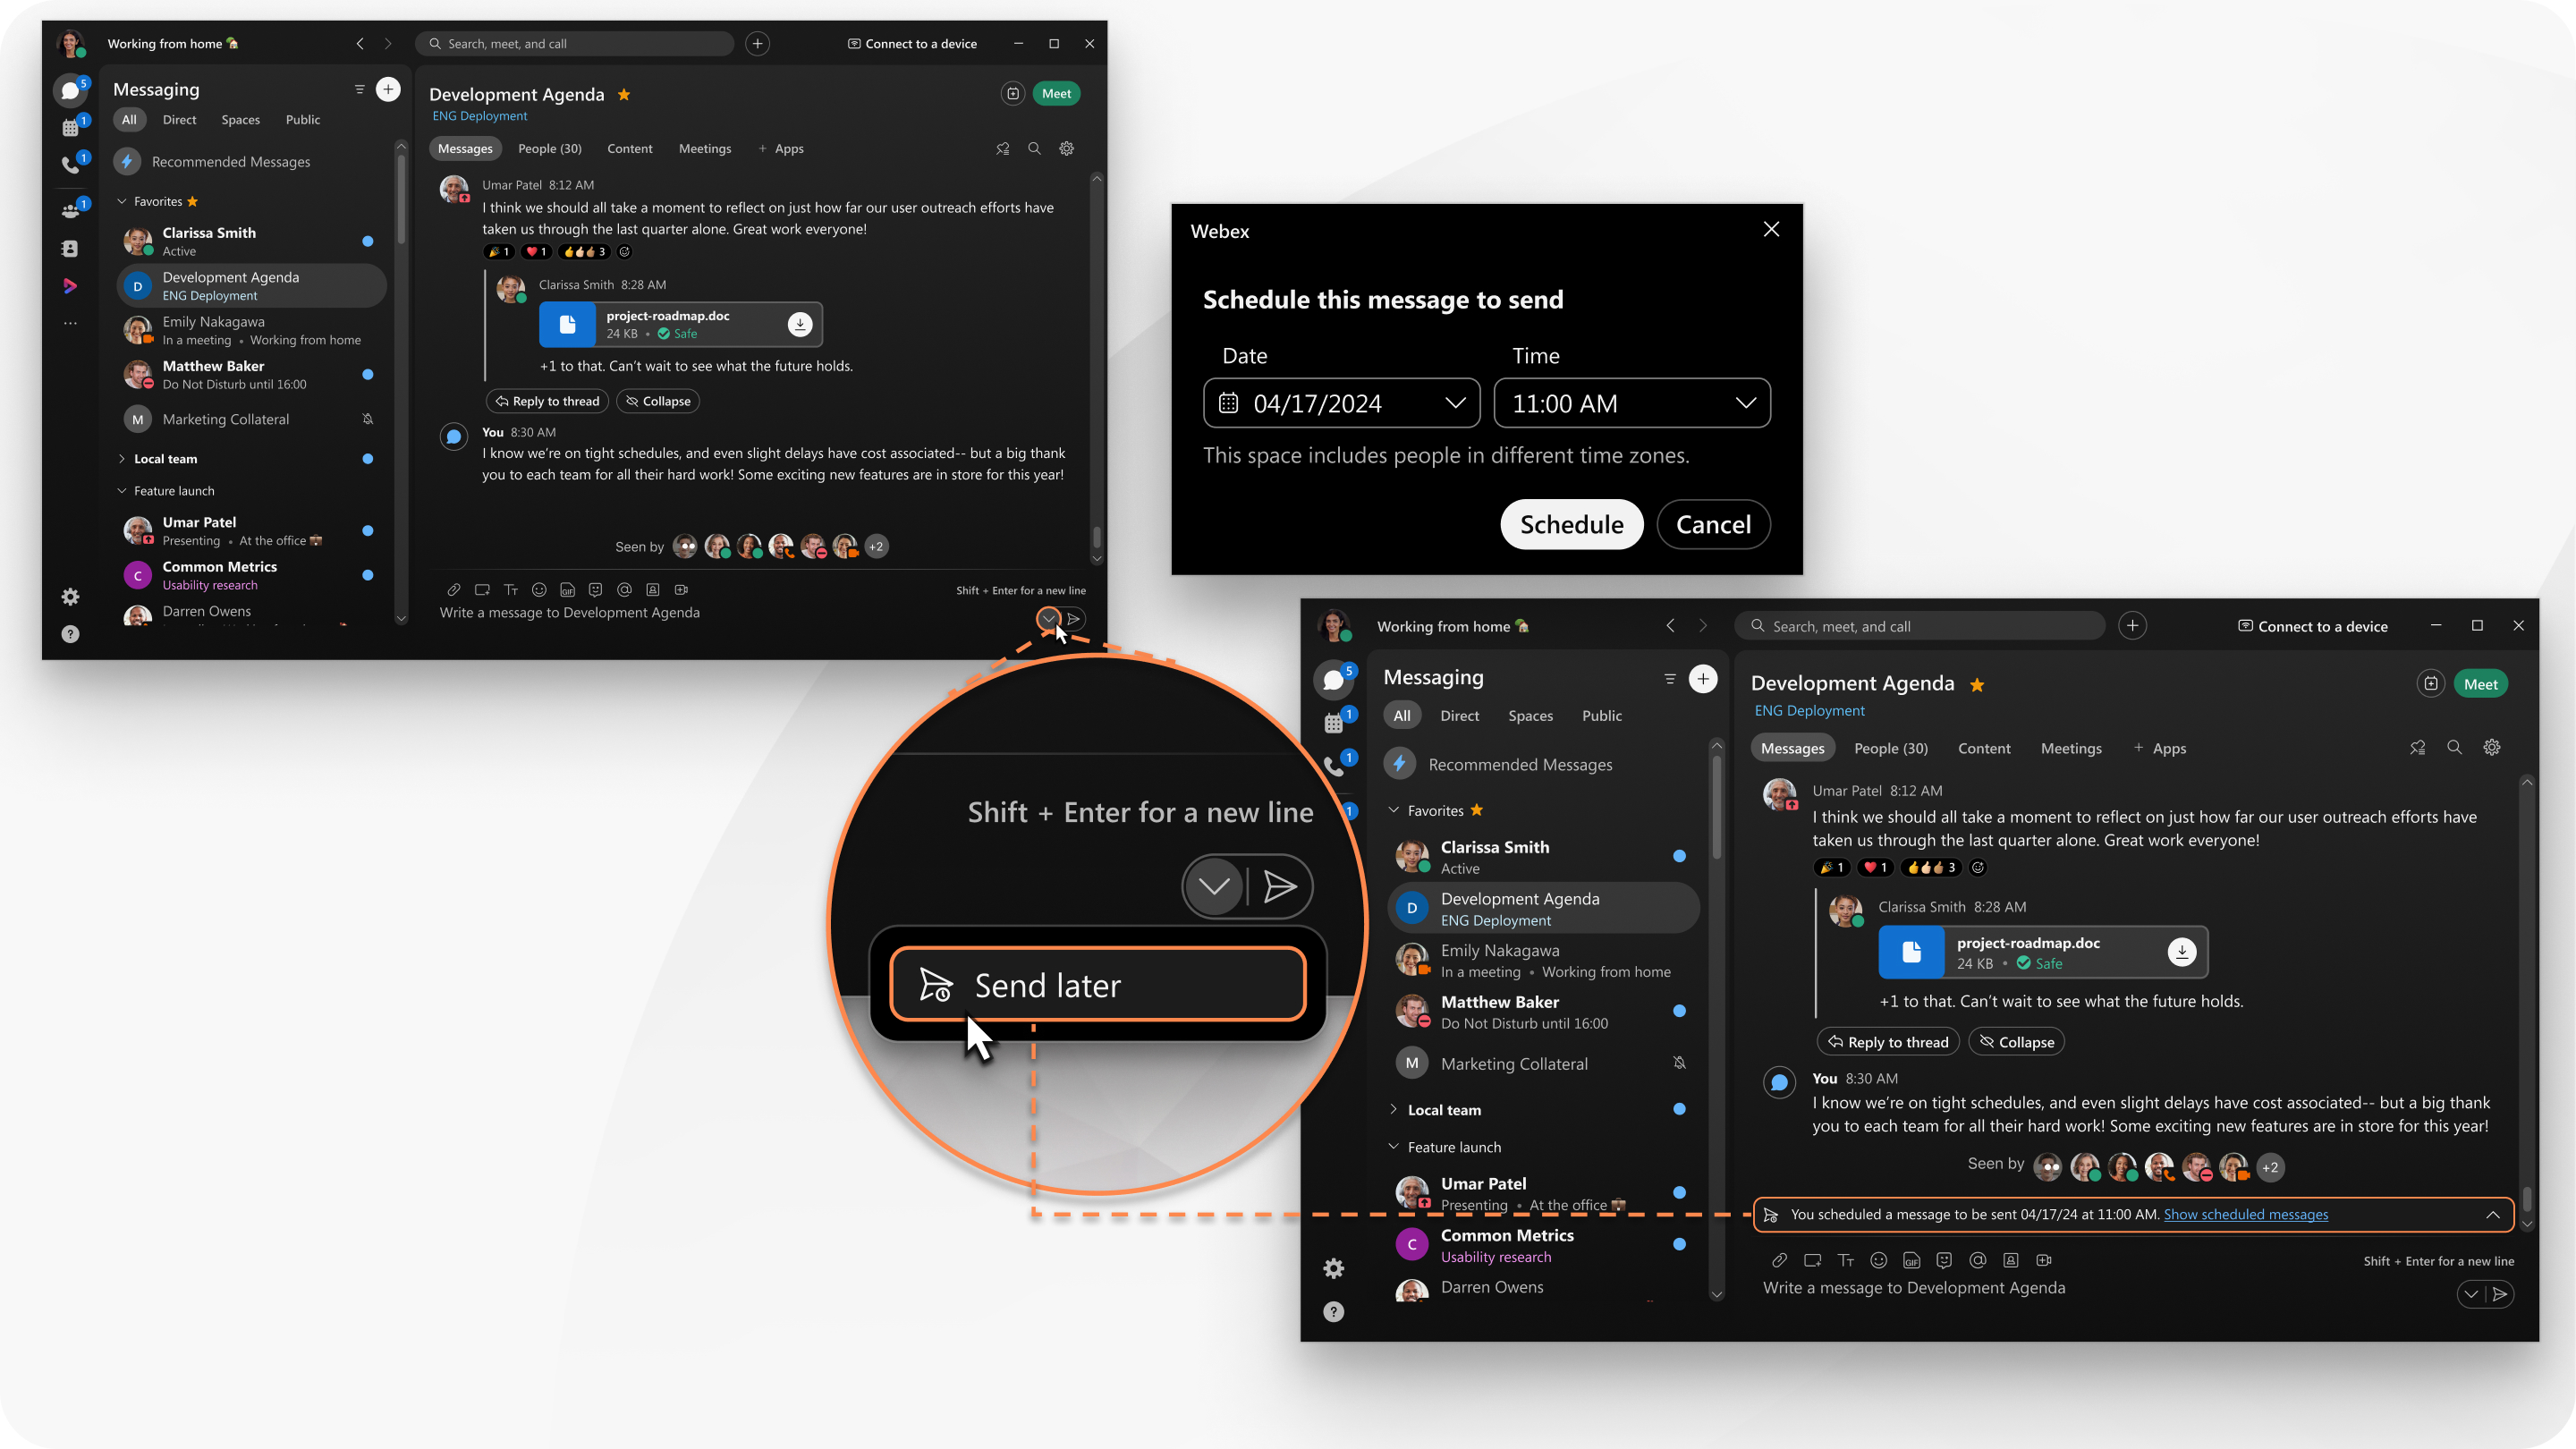Click visibility toggle on Marketing Collateral
2576x1449 pixels.
tap(366, 418)
